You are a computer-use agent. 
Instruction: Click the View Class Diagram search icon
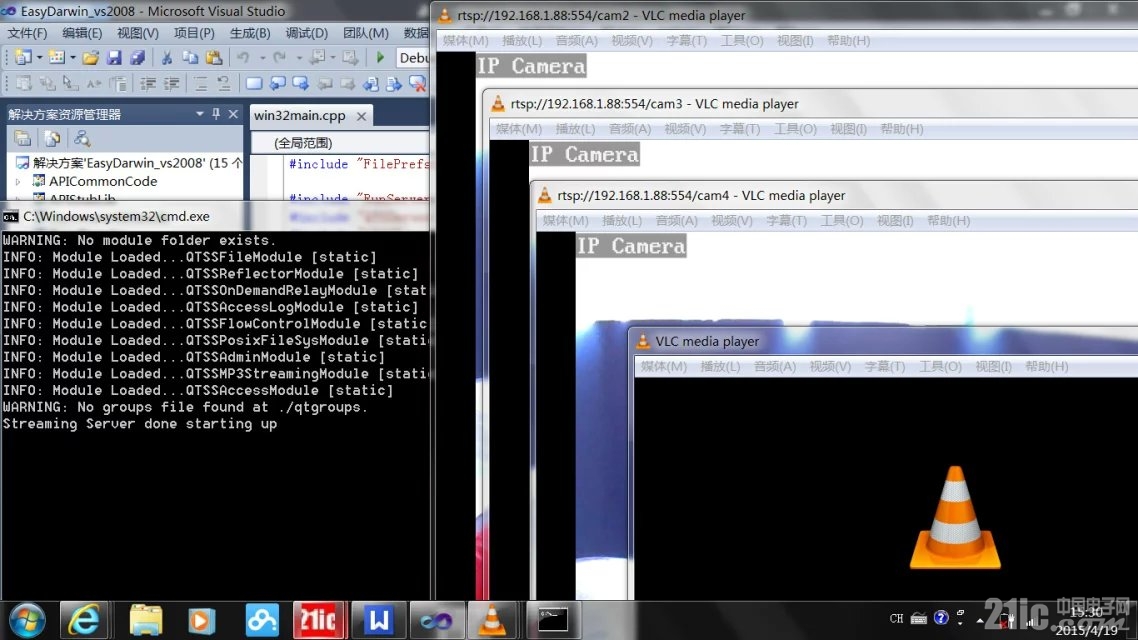[82, 138]
